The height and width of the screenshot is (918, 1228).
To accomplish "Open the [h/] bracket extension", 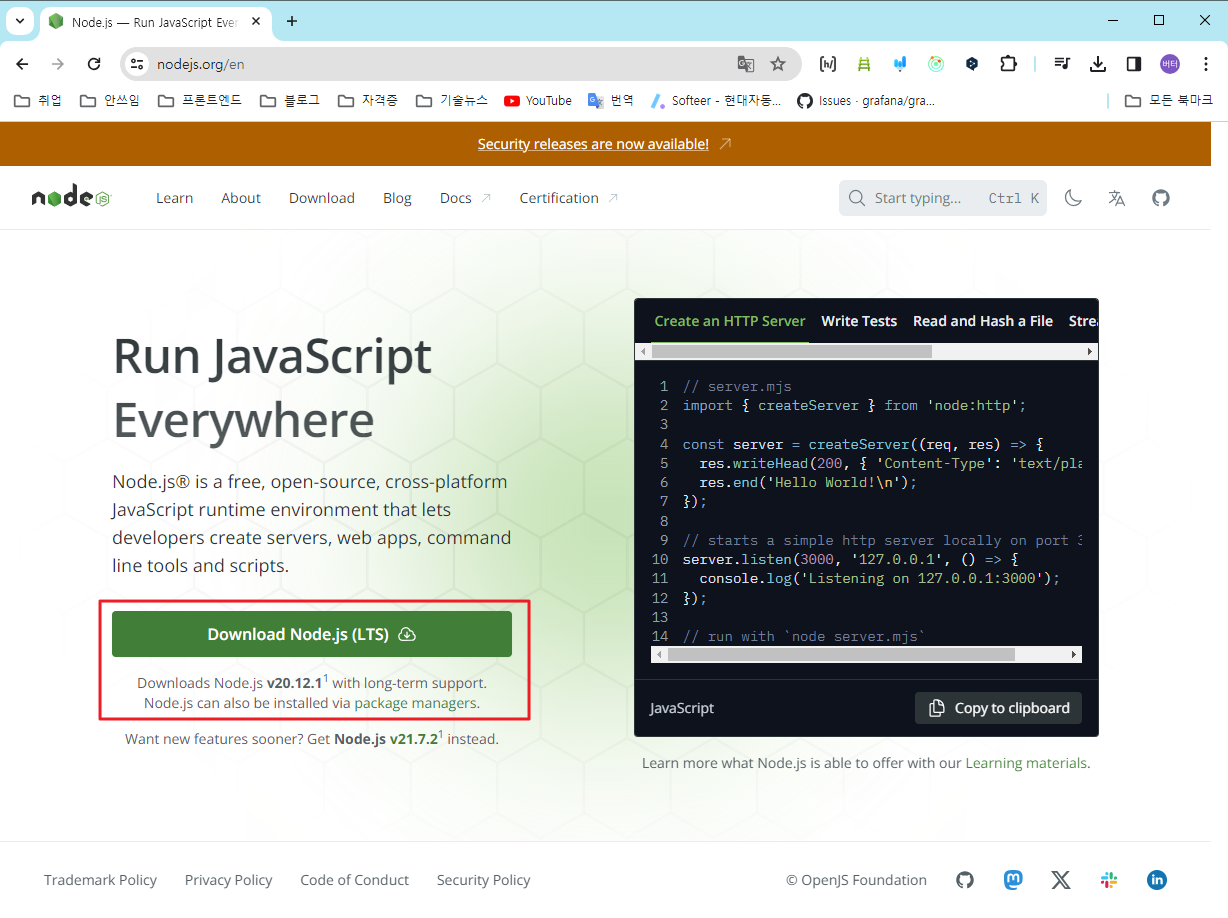I will (828, 64).
